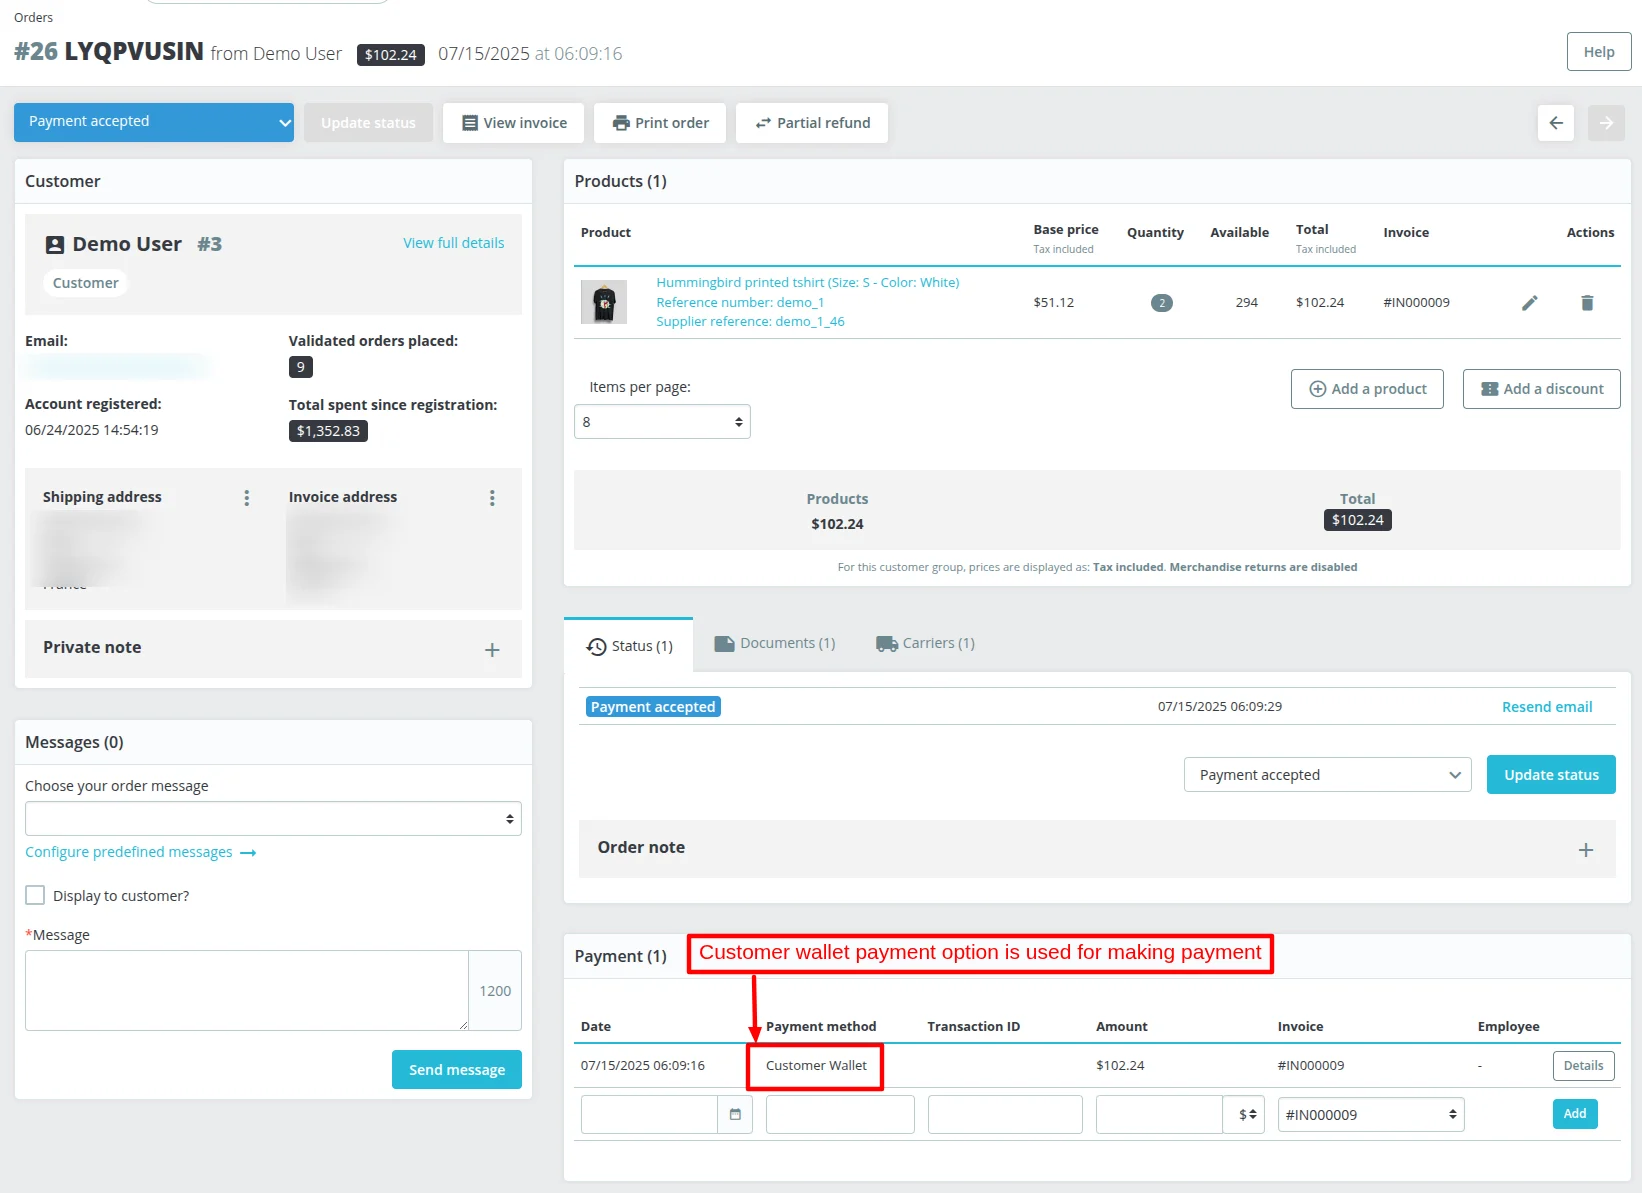
Task: Add a private note
Action: click(x=492, y=649)
